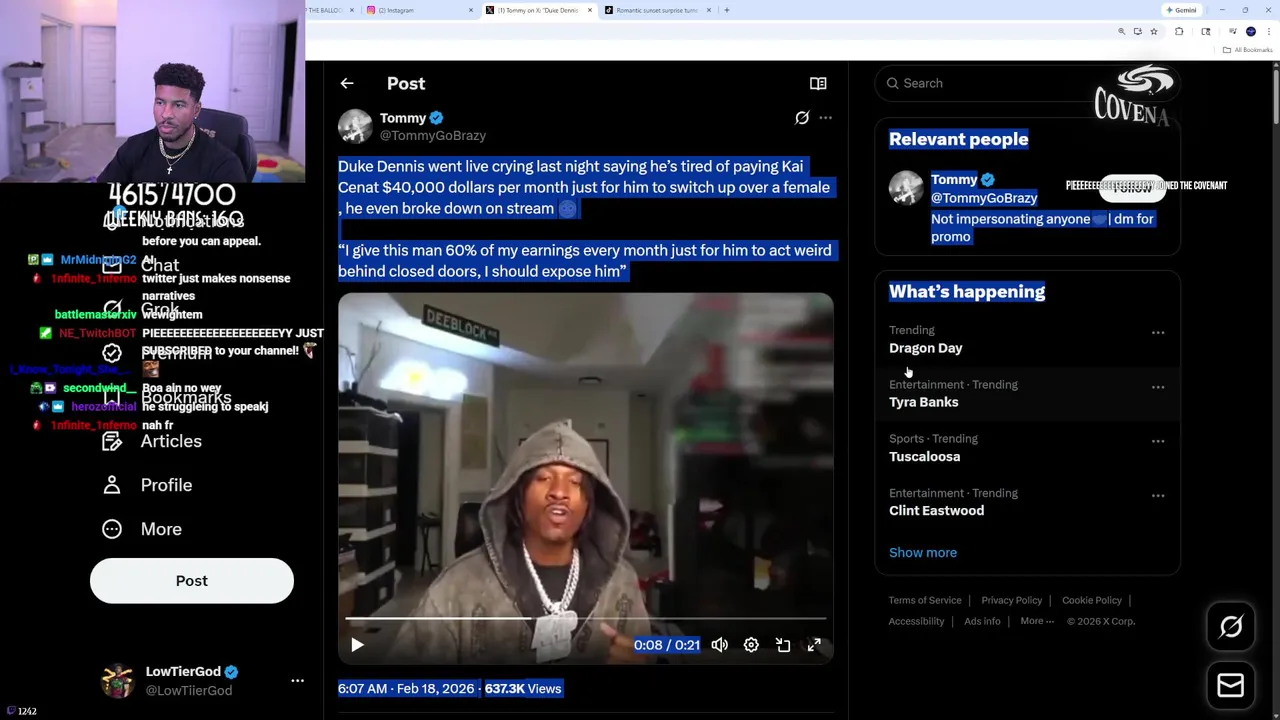Click the @TommyGoBrazy handle on the post
The width and height of the screenshot is (1280, 720).
(x=433, y=135)
